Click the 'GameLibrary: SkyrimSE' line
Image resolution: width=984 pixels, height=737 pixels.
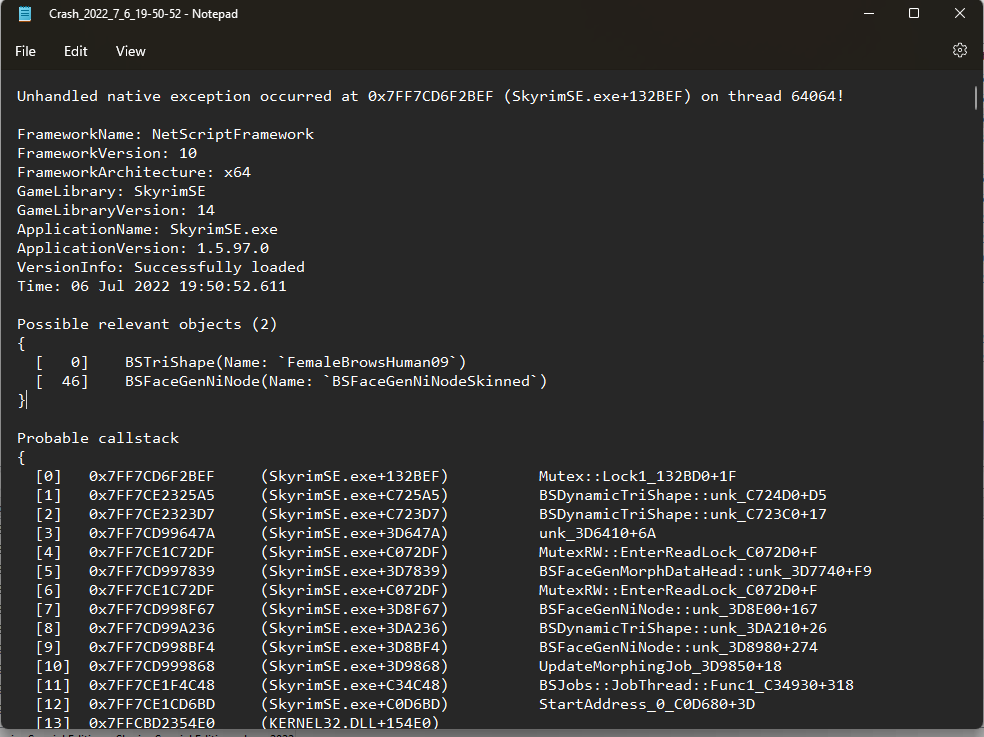click(x=111, y=191)
